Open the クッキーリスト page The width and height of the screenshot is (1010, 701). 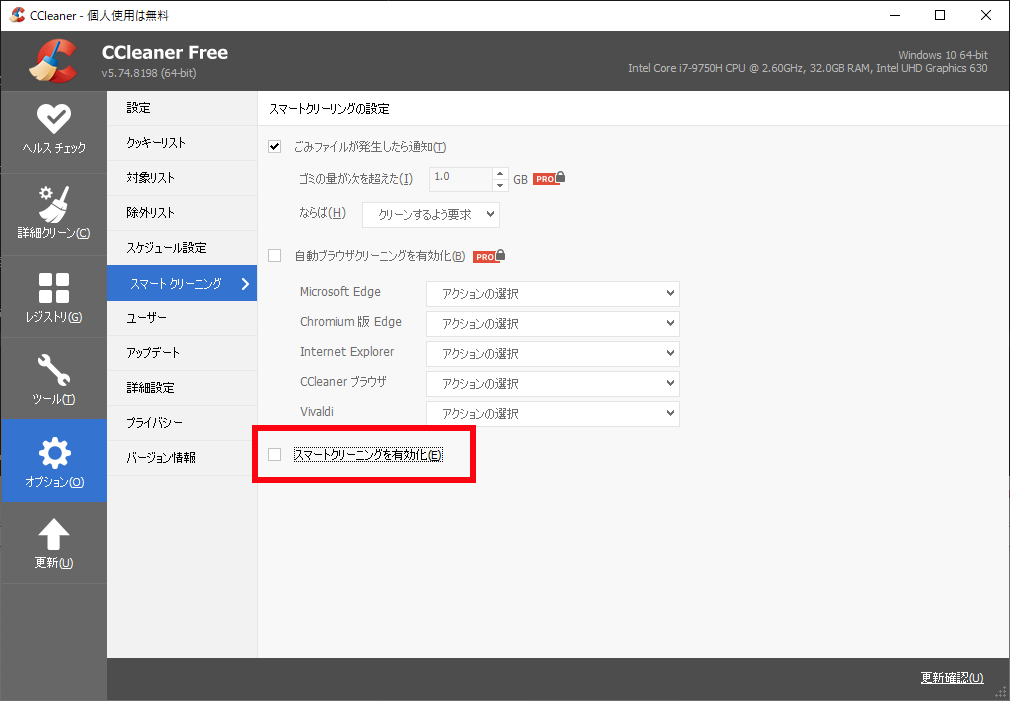click(x=182, y=142)
